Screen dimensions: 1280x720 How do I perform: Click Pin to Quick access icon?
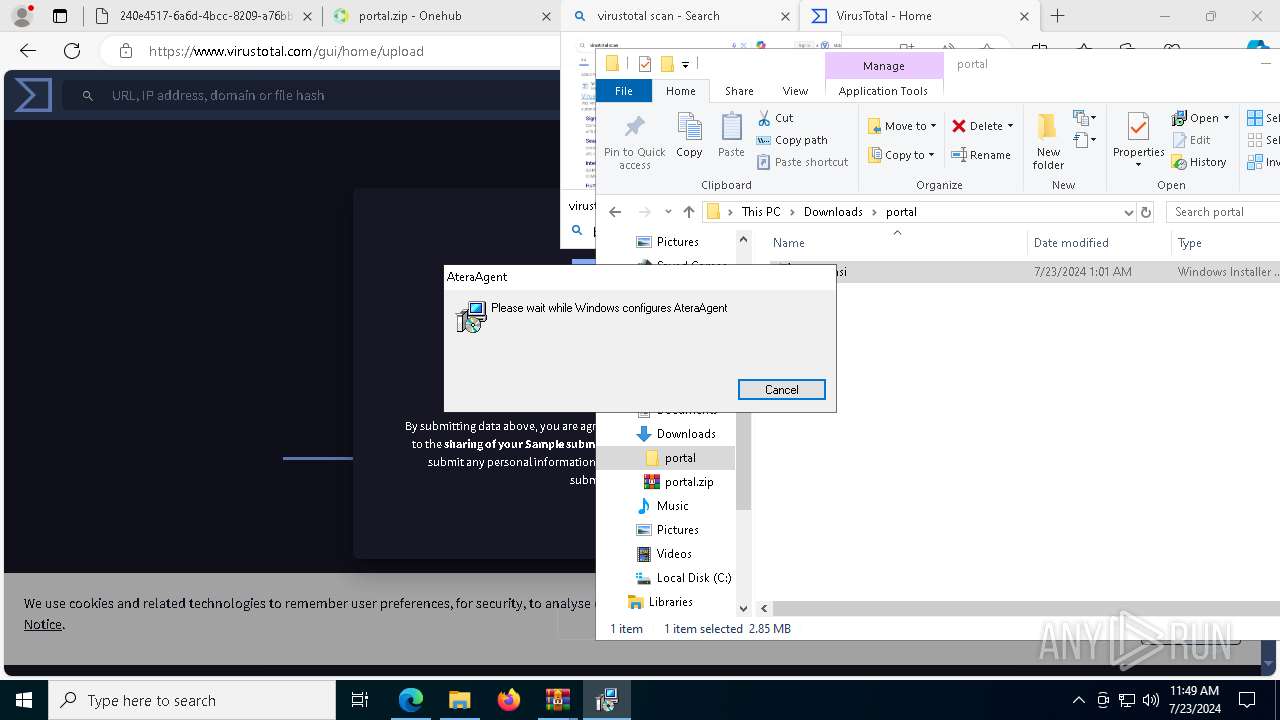click(x=634, y=141)
